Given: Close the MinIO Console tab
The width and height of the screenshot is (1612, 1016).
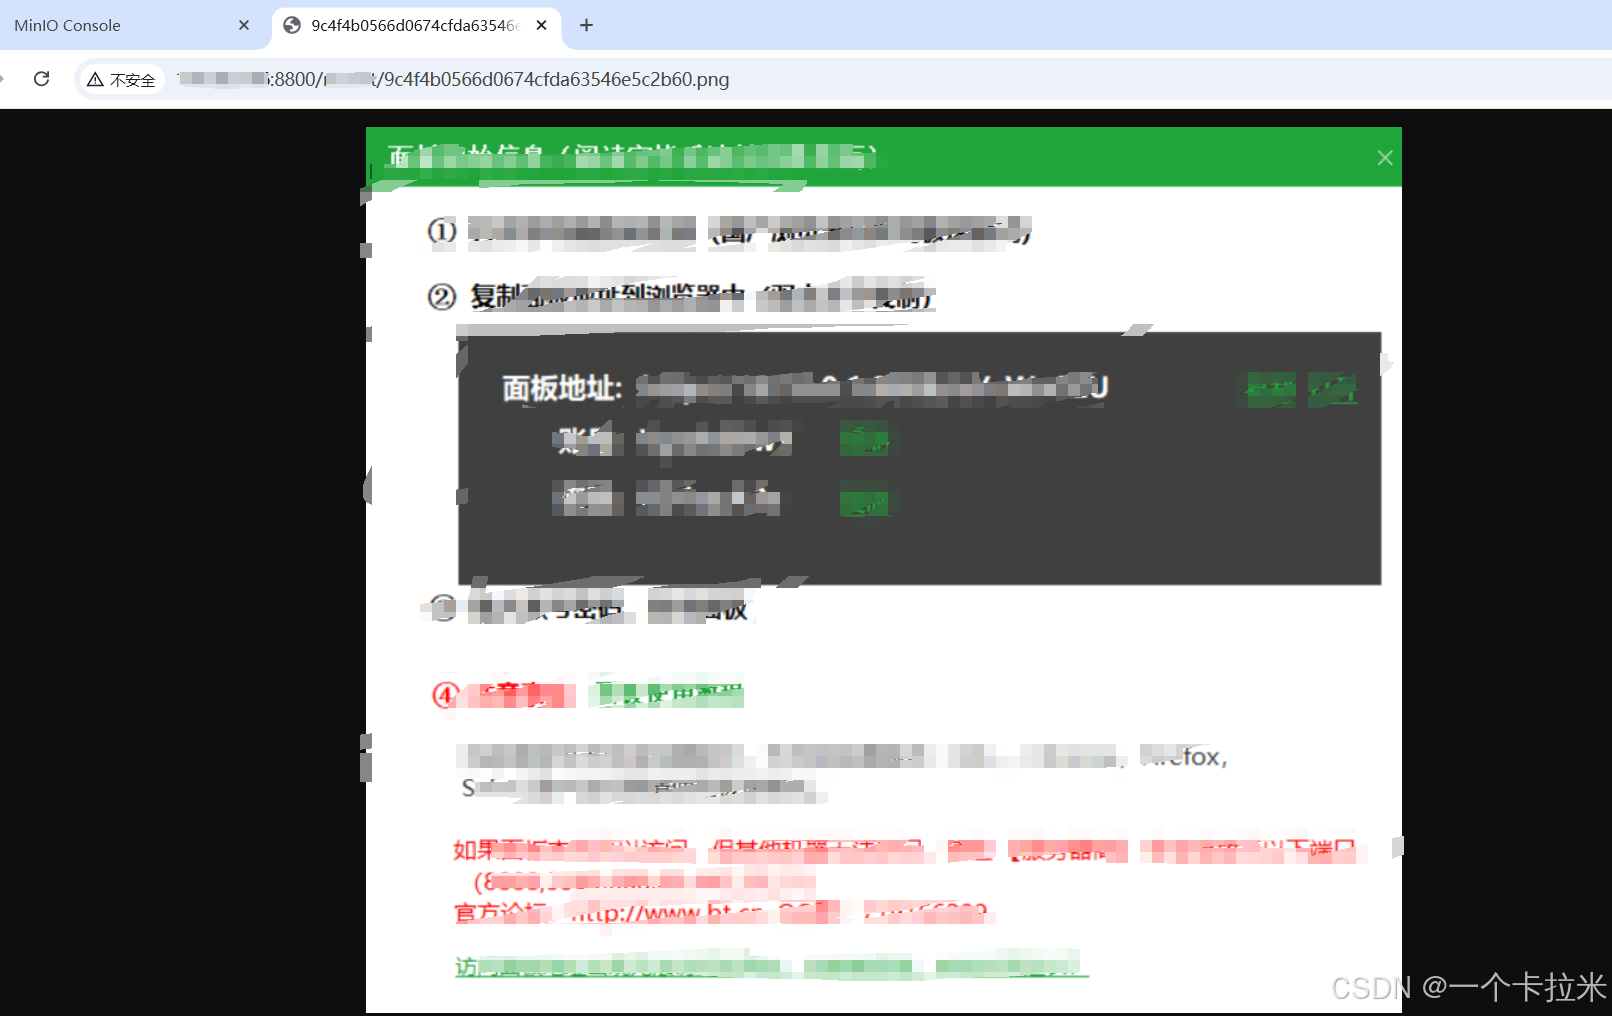Looking at the screenshot, I should pos(243,25).
